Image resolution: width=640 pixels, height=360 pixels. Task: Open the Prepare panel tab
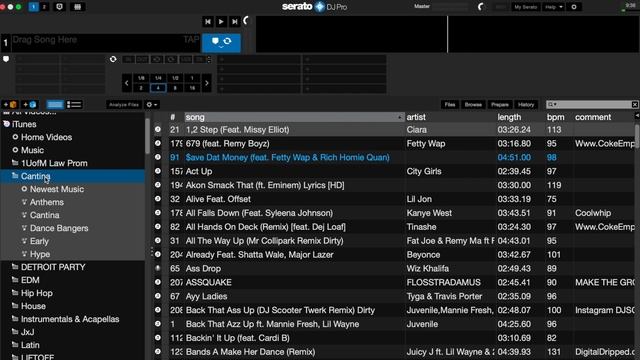tap(500, 105)
